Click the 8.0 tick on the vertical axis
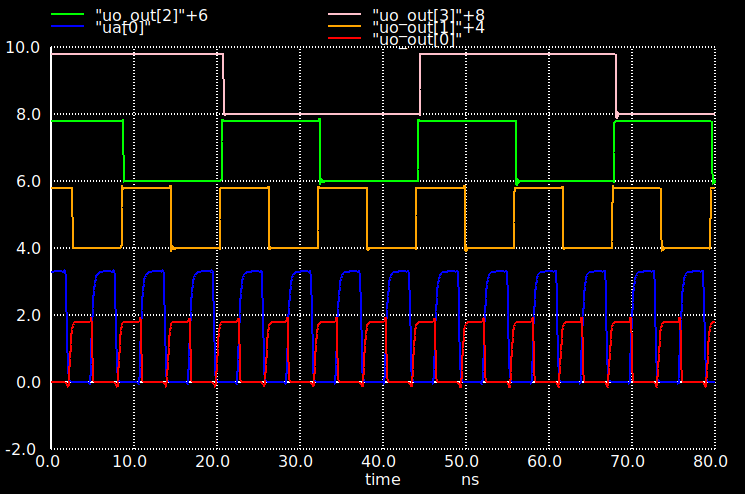Viewport: 745px width, 494px height. (26, 114)
